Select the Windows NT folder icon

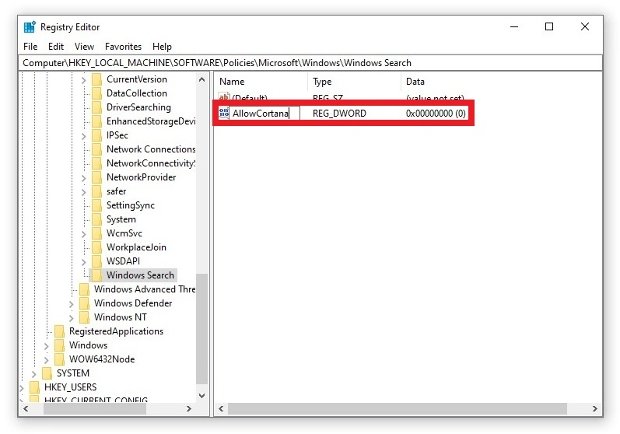point(84,317)
